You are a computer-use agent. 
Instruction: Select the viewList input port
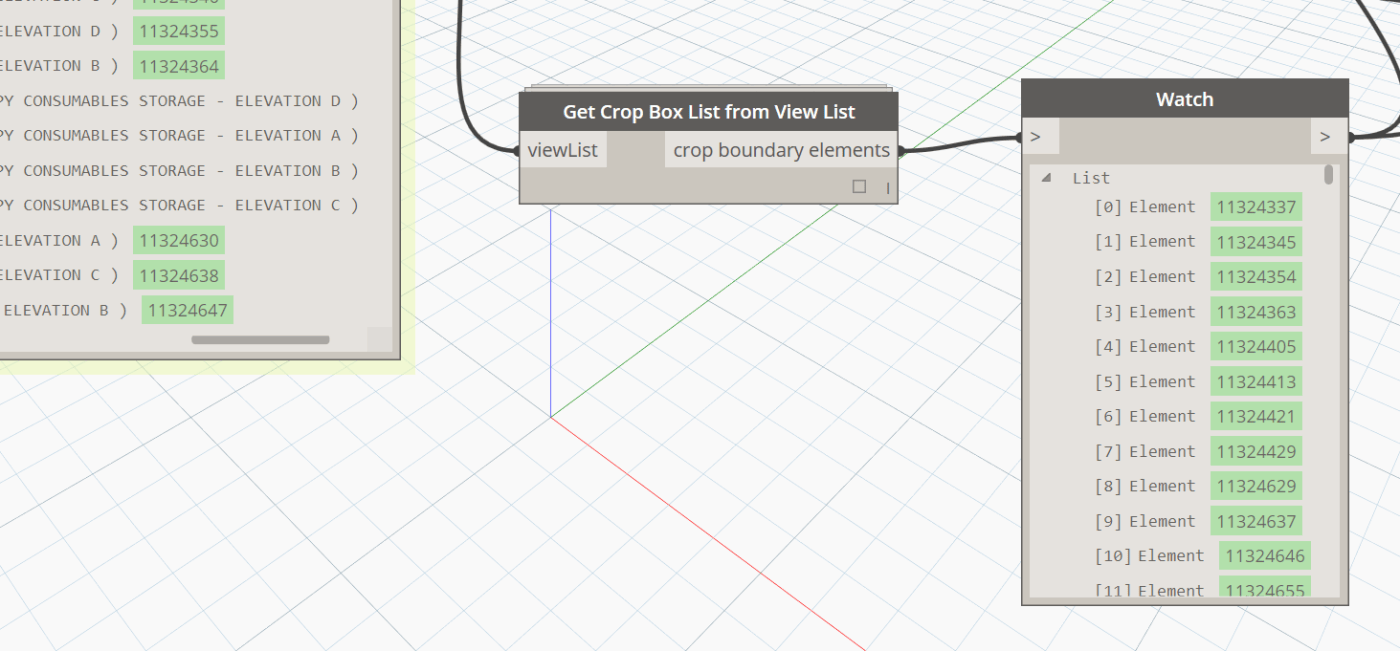coord(563,150)
